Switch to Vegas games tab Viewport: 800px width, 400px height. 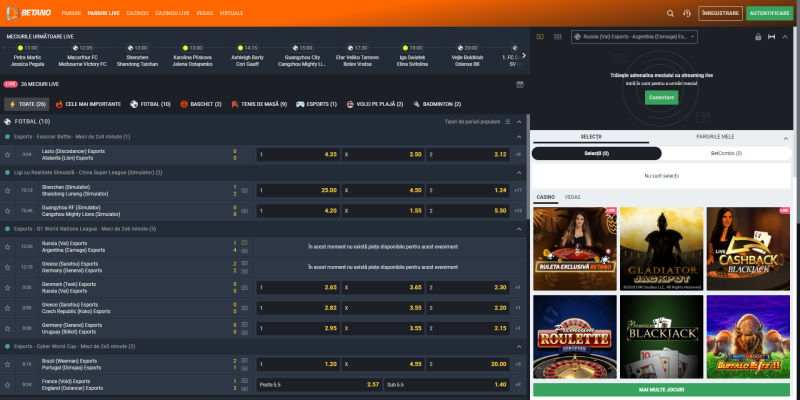(572, 197)
